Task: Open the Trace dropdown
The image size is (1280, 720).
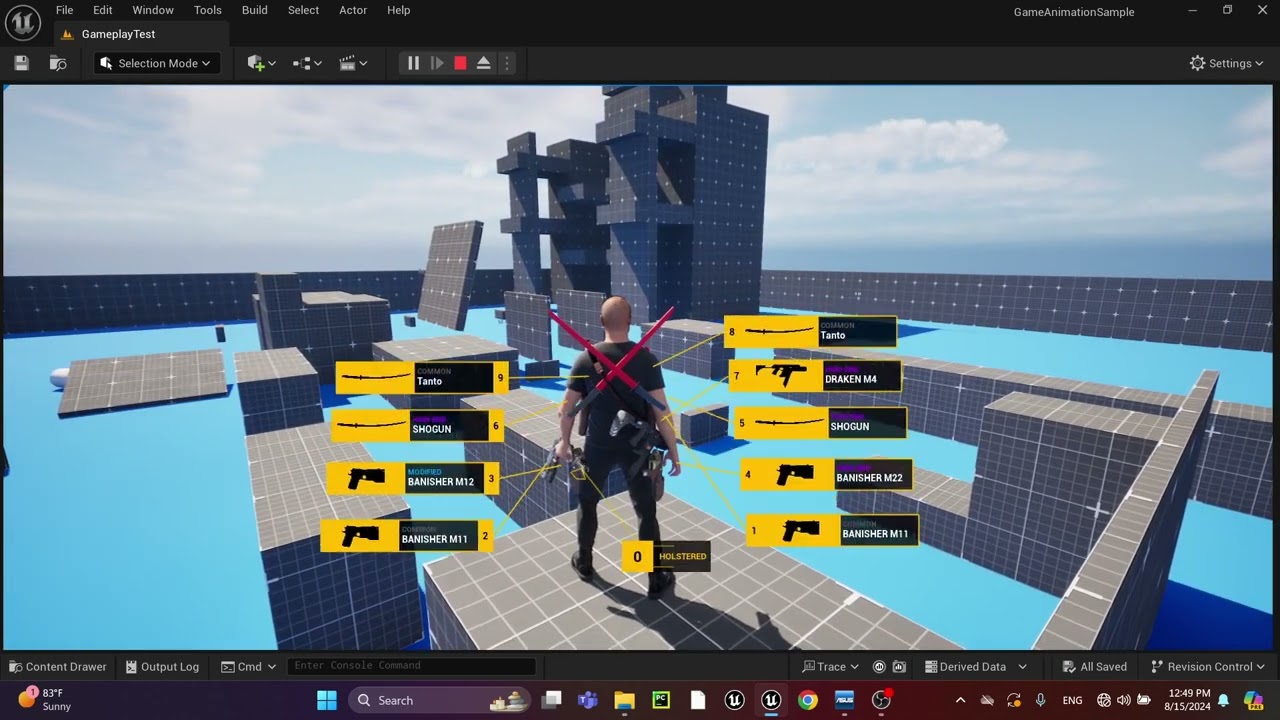Action: pos(831,667)
